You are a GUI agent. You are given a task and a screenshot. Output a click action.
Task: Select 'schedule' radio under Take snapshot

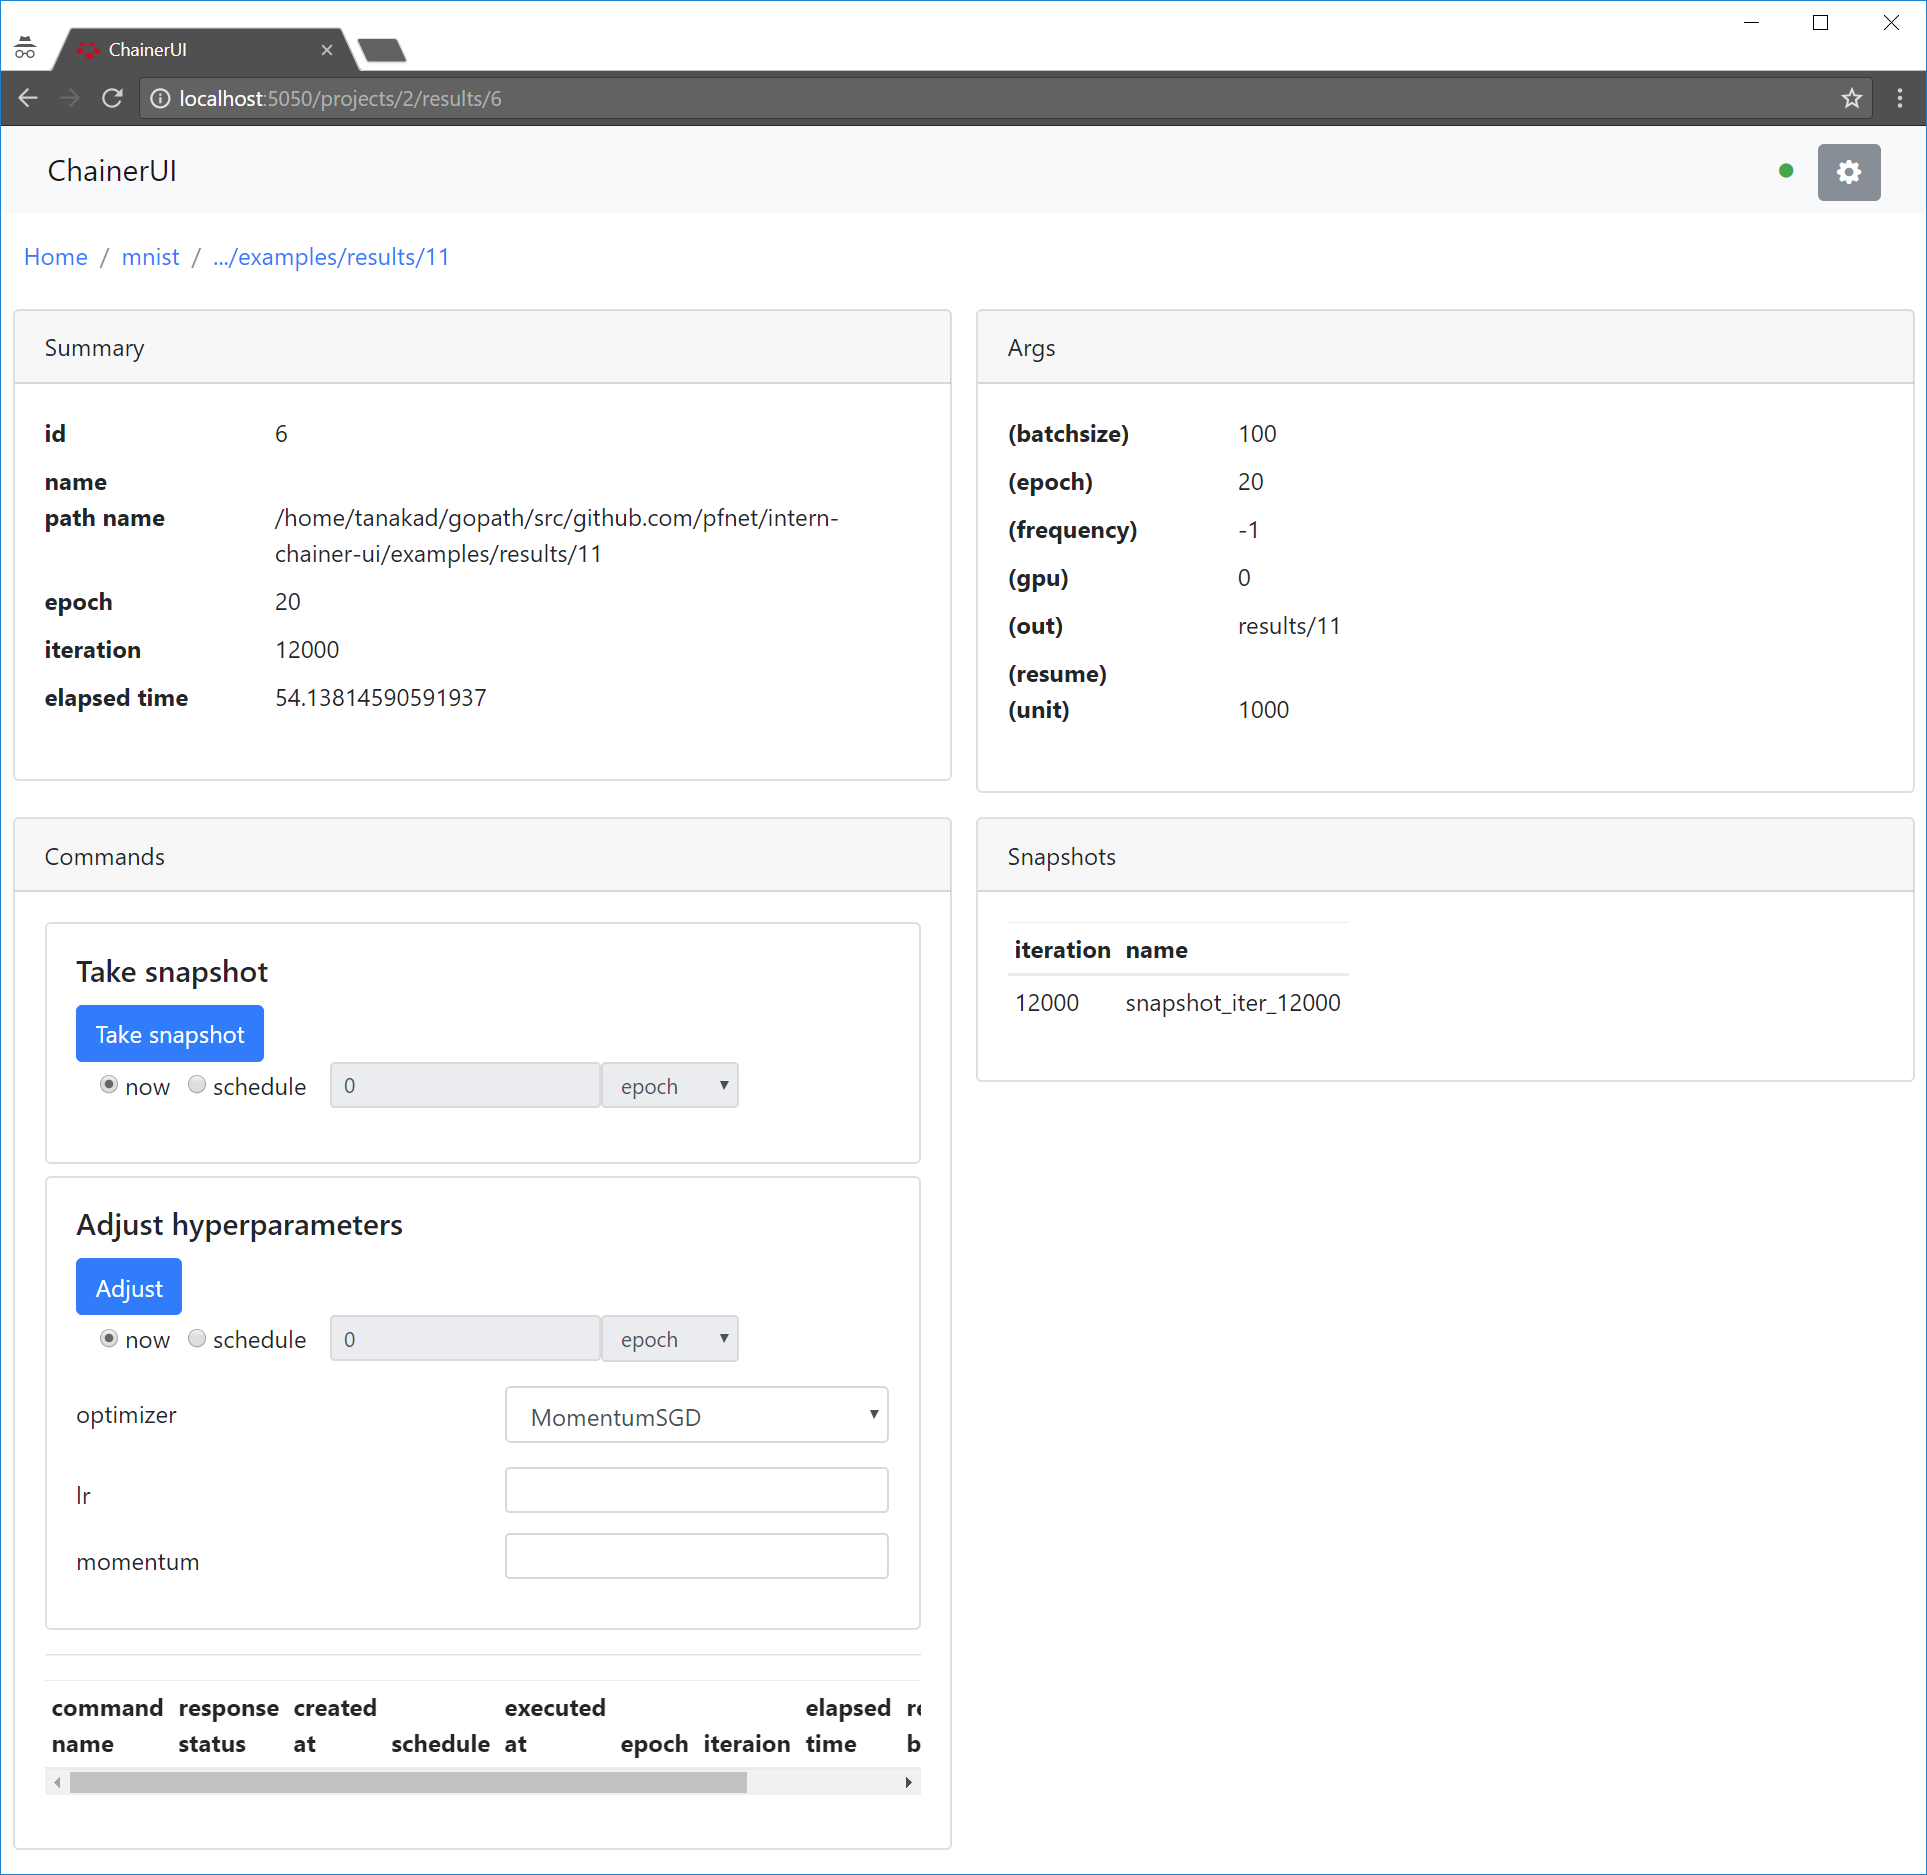tap(197, 1084)
